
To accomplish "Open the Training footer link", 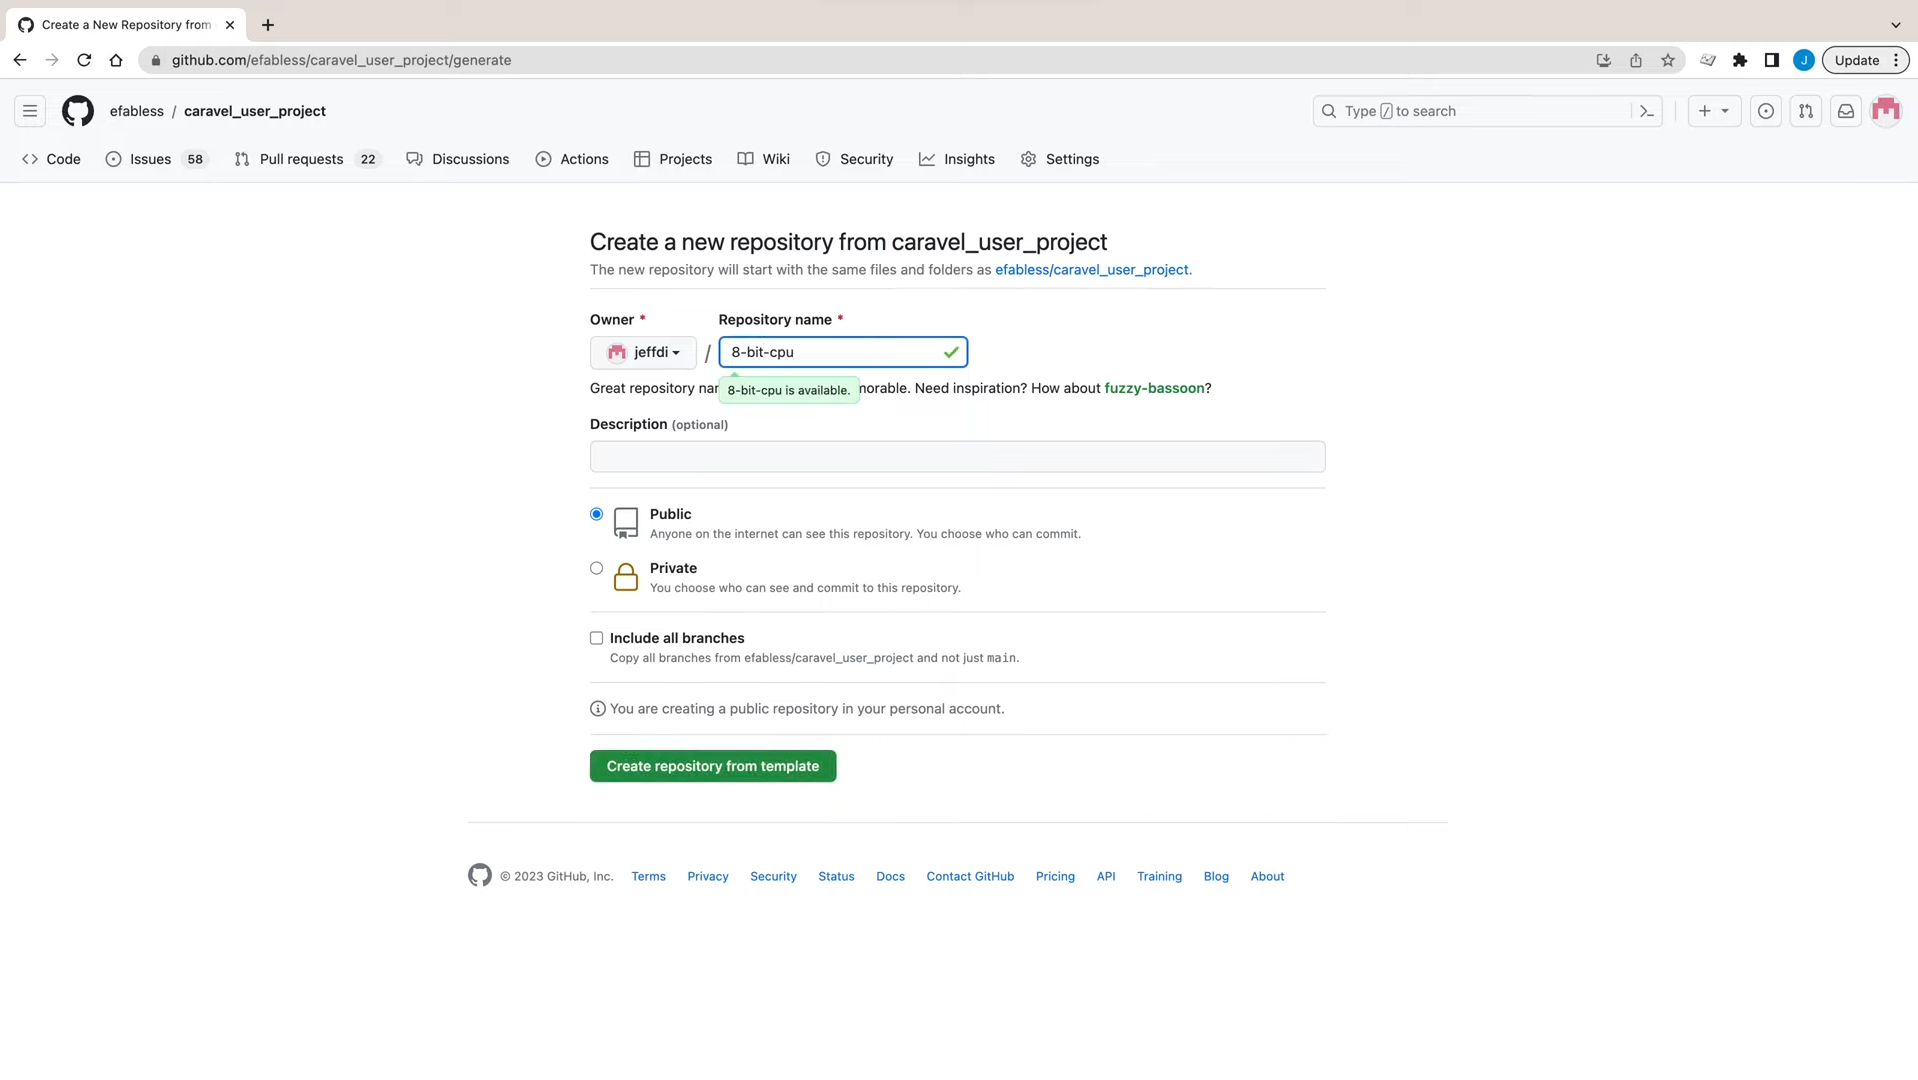I will click(1159, 876).
